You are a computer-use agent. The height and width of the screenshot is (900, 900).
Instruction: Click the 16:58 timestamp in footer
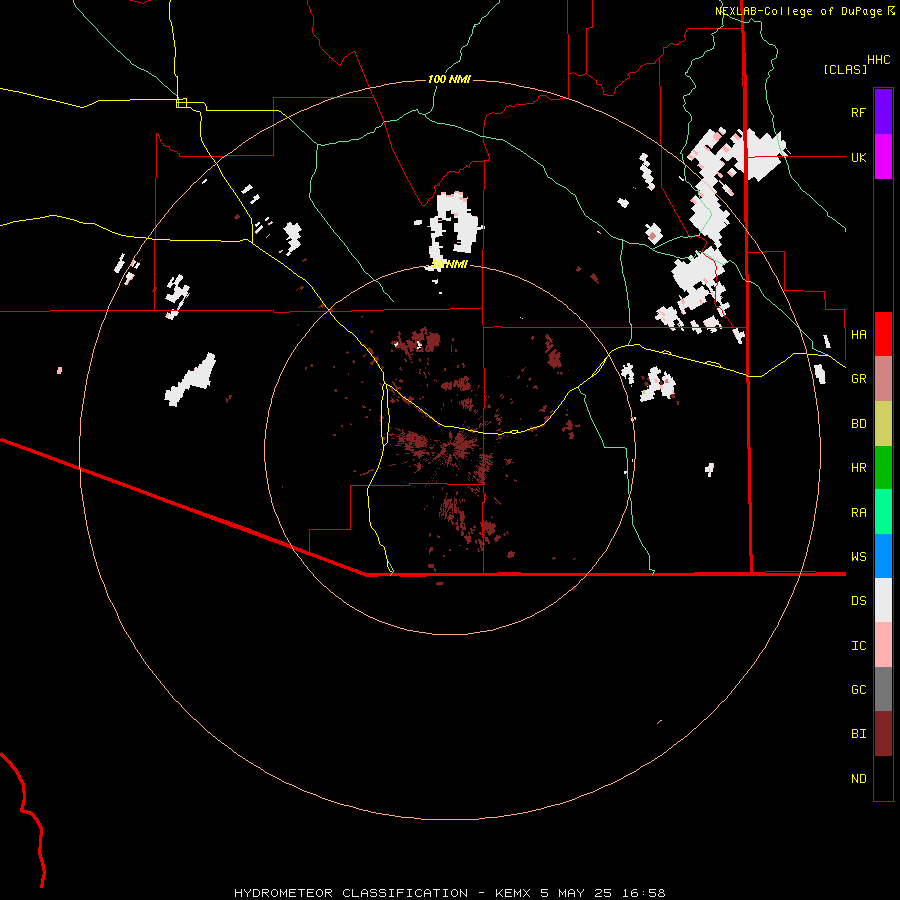(644, 893)
